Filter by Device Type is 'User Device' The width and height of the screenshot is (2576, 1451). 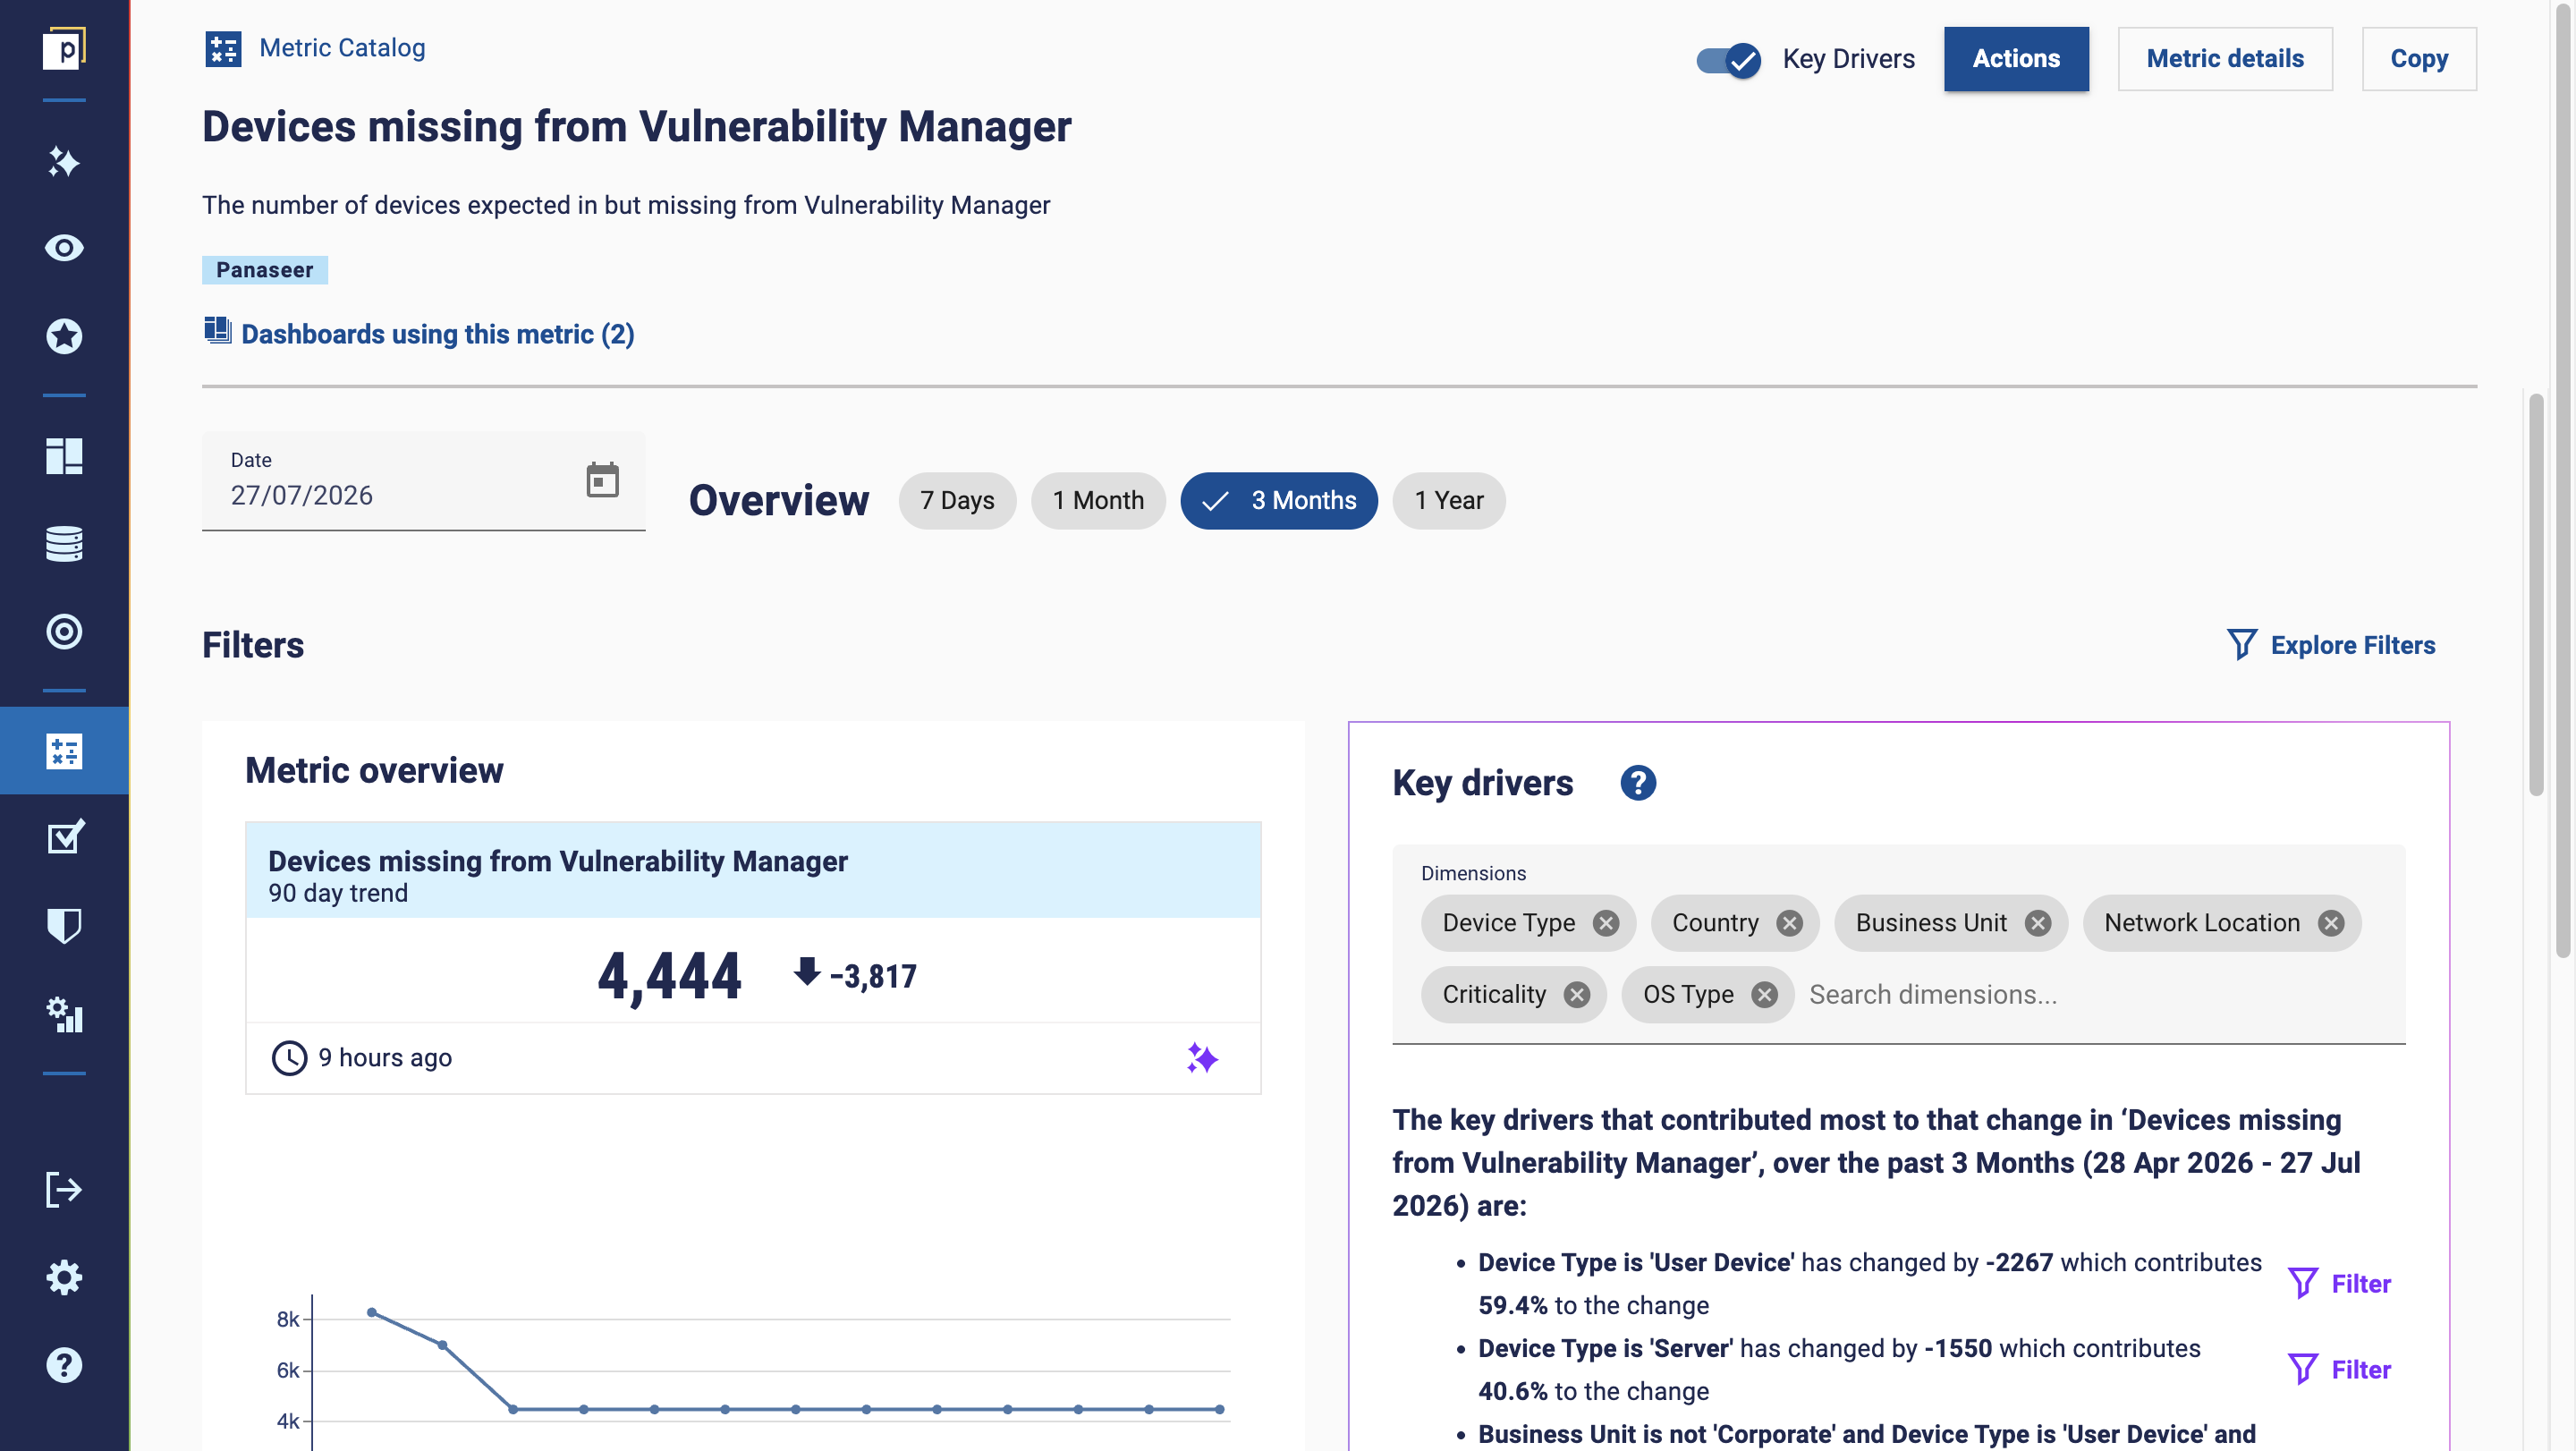pos(2339,1283)
